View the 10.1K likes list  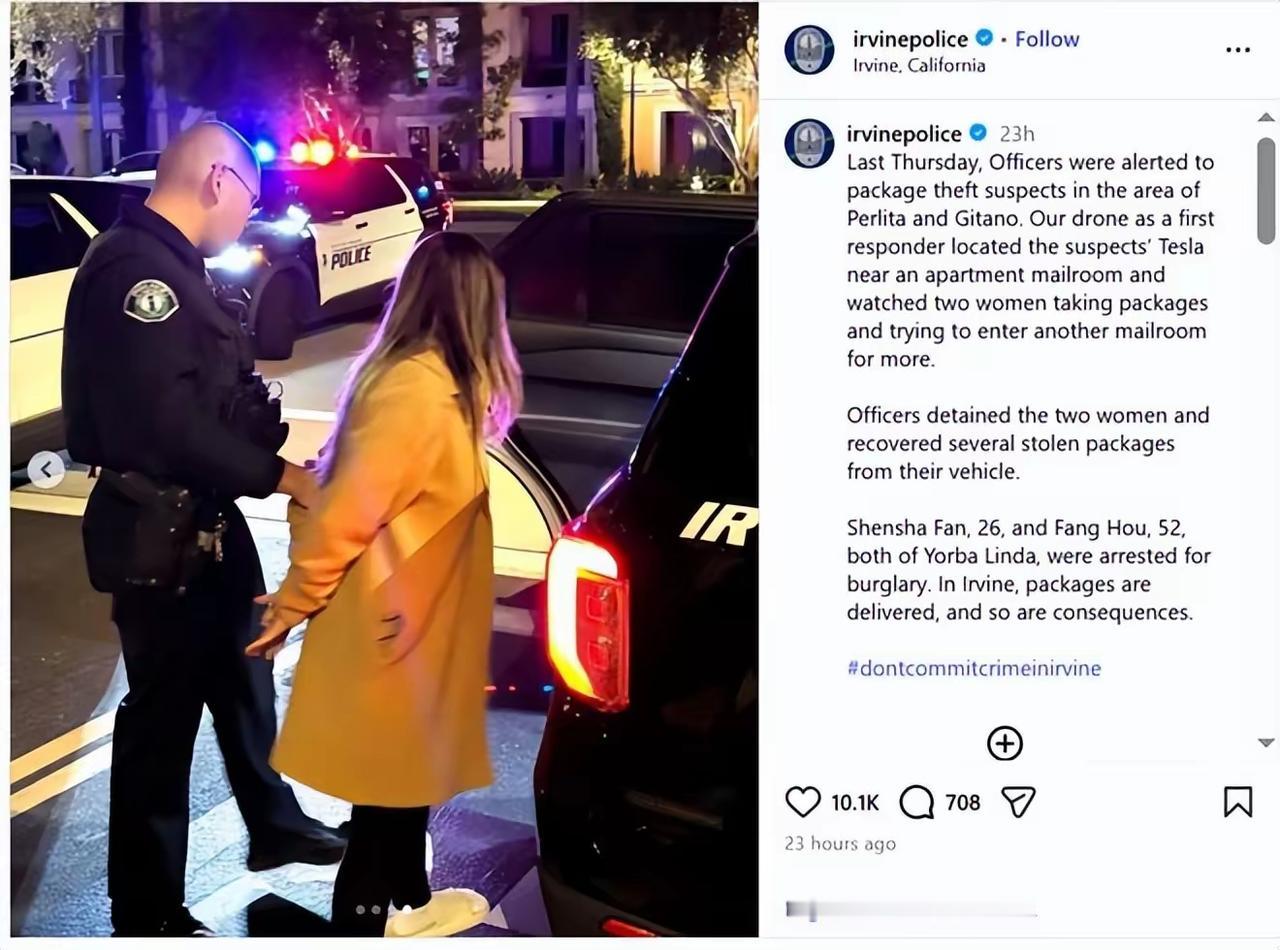click(x=855, y=802)
